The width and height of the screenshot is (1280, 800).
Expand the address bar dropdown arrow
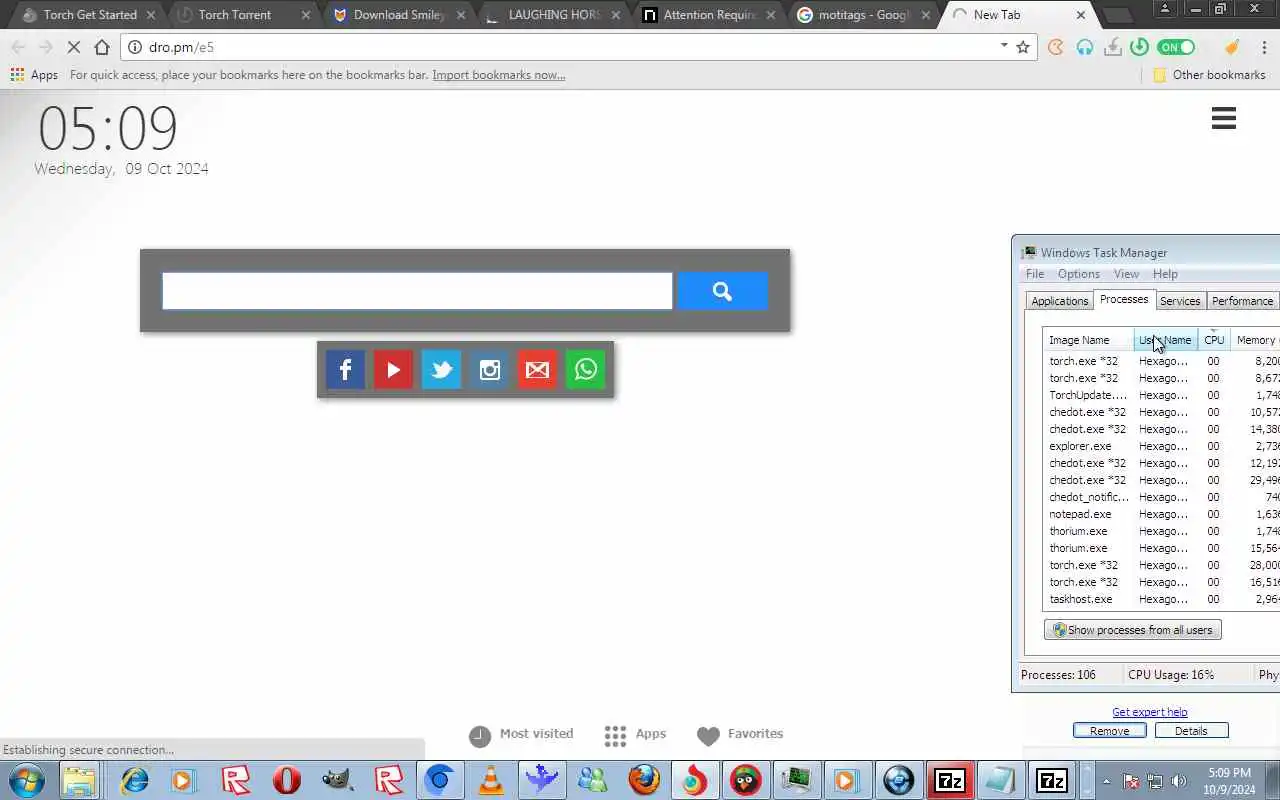click(1004, 46)
